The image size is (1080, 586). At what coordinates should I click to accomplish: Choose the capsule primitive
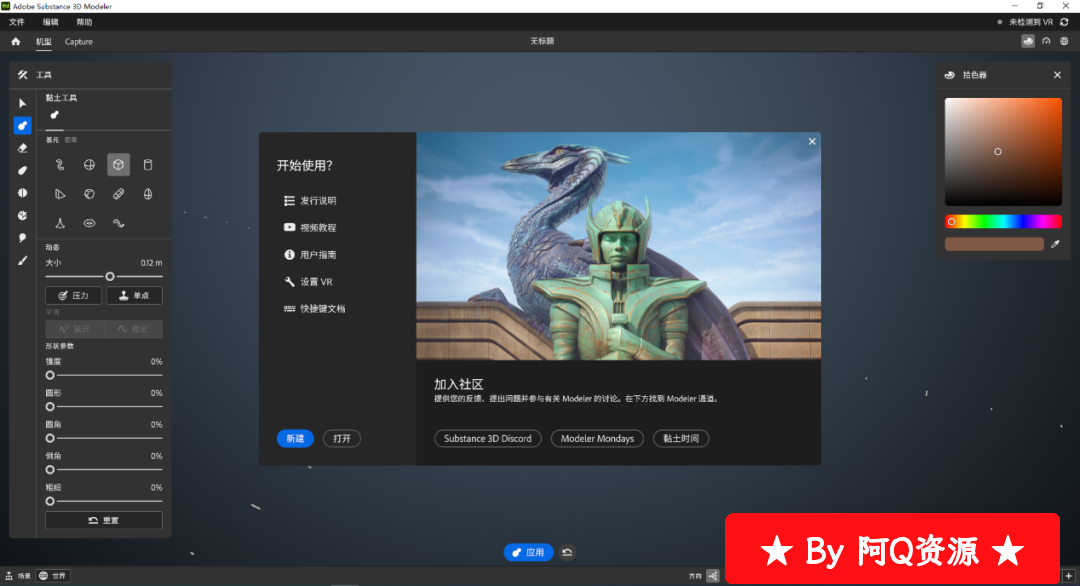(x=118, y=194)
